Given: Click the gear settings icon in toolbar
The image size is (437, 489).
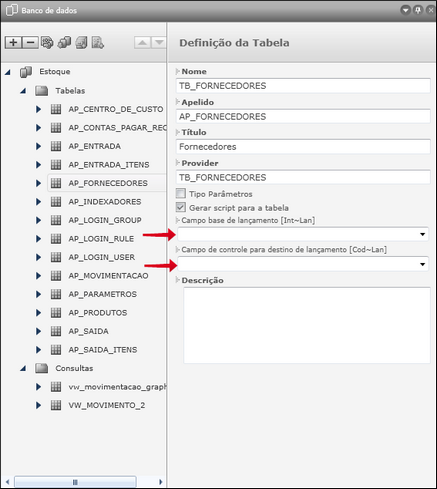Looking at the screenshot, I should click(47, 43).
